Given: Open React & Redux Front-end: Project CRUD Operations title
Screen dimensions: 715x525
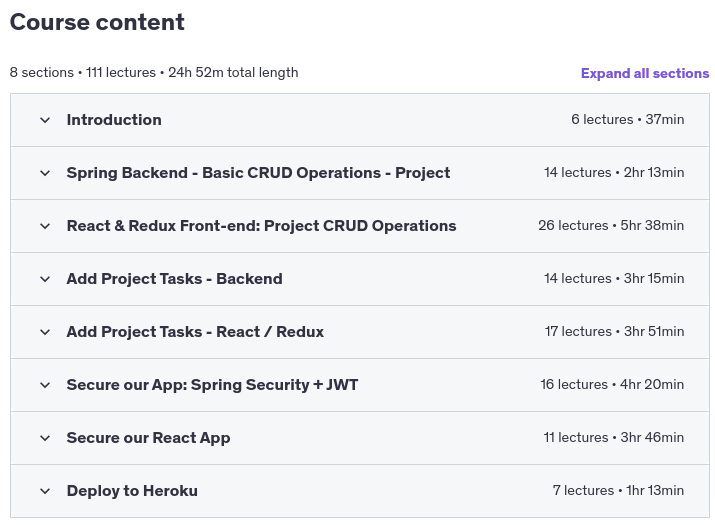Looking at the screenshot, I should pos(261,226).
